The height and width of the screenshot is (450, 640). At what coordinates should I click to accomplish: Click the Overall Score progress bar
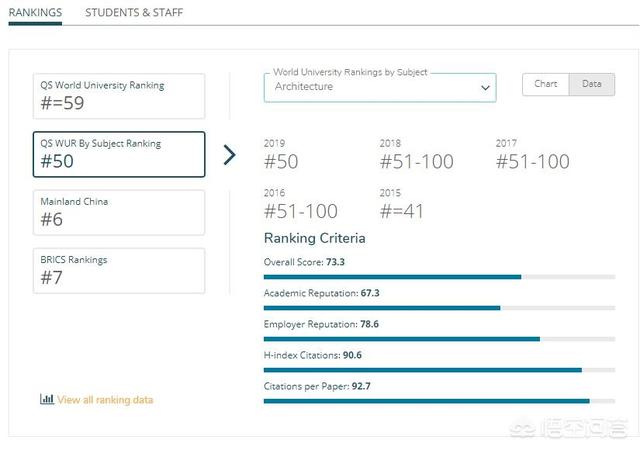tap(439, 277)
